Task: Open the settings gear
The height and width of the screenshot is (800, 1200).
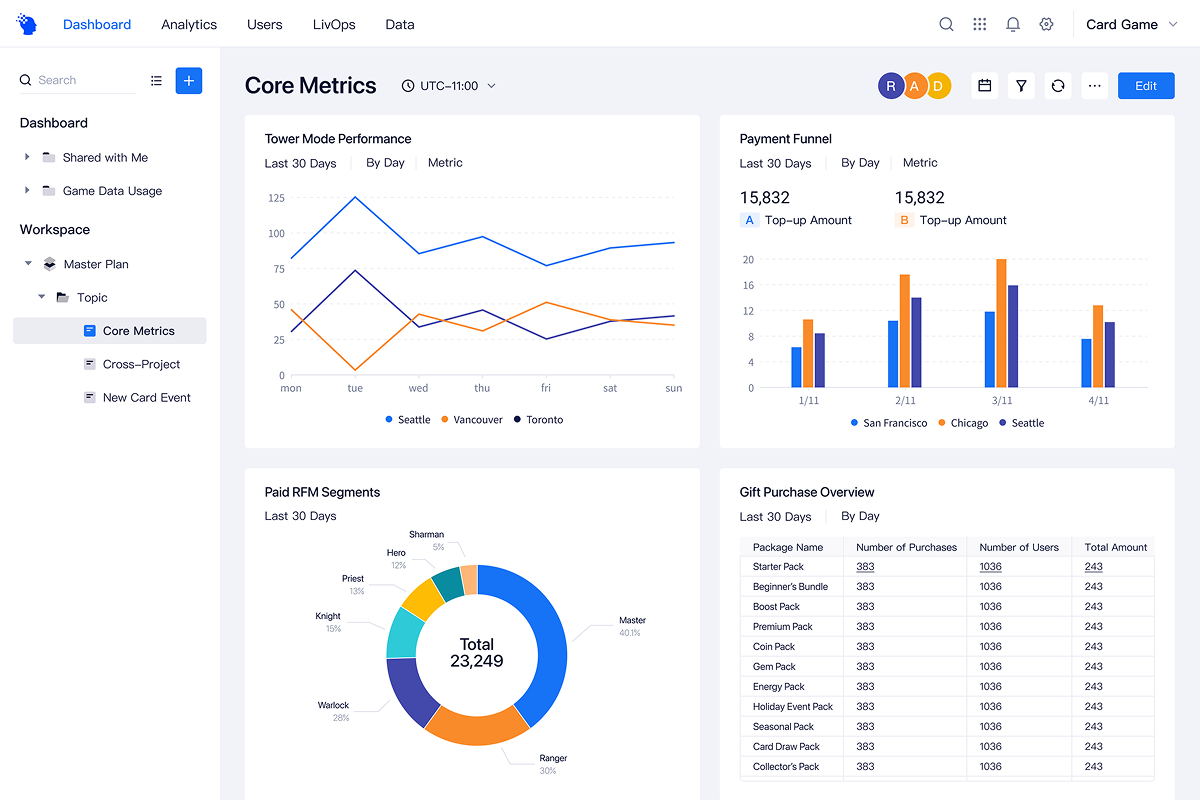Action: point(1046,24)
